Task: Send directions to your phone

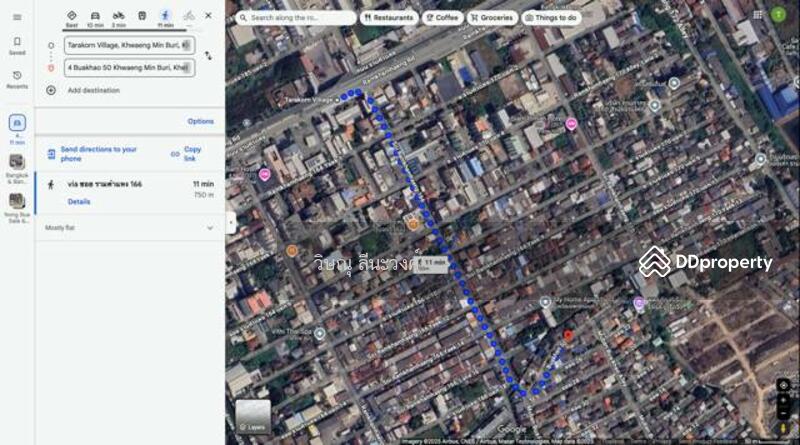Action: coord(98,154)
